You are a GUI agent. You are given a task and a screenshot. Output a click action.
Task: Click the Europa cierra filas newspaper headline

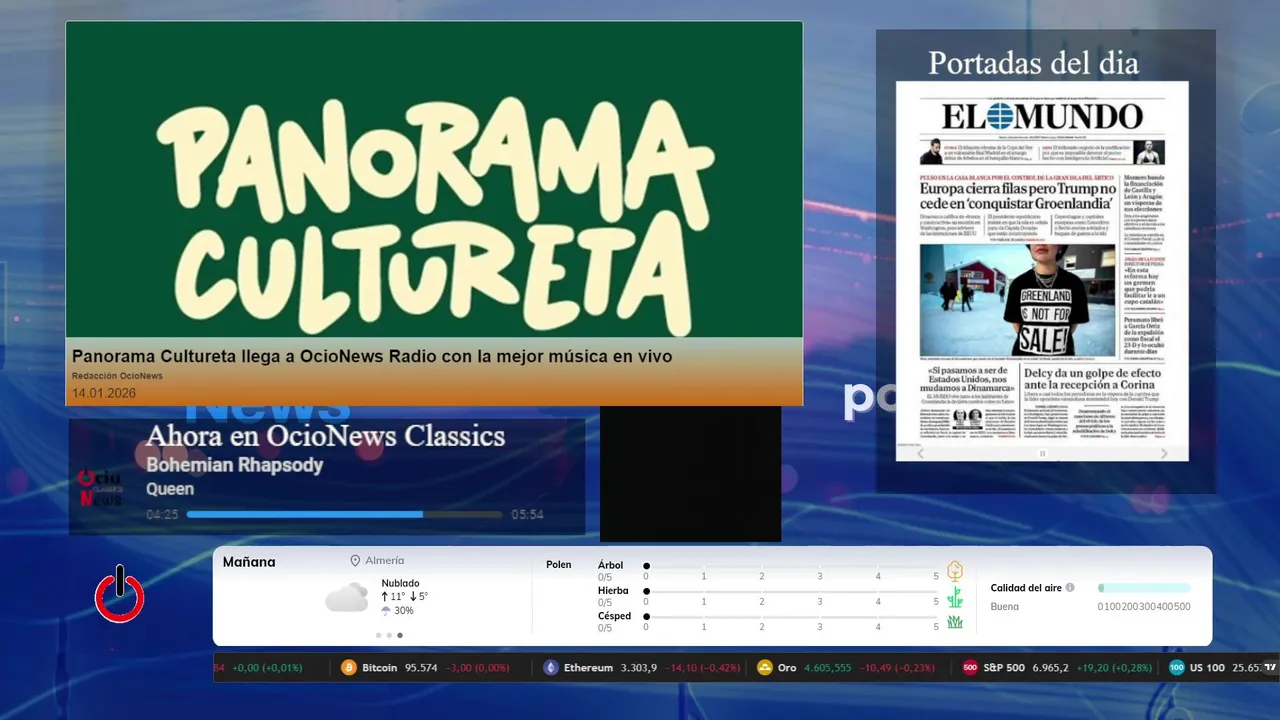[x=1018, y=196]
